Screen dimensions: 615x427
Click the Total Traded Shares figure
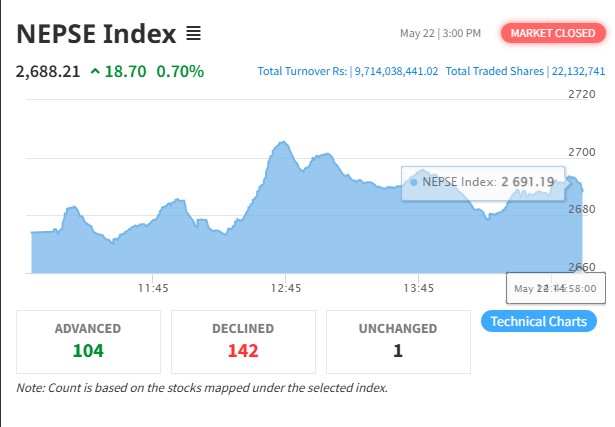click(578, 72)
